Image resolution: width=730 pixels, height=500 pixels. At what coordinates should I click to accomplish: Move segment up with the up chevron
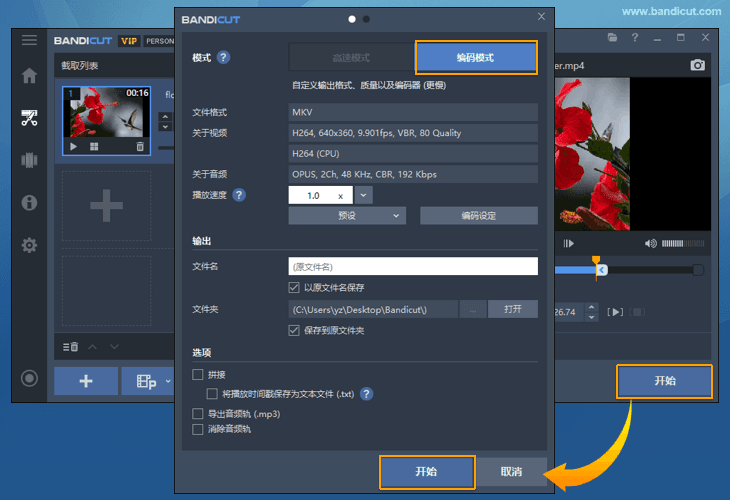93,347
